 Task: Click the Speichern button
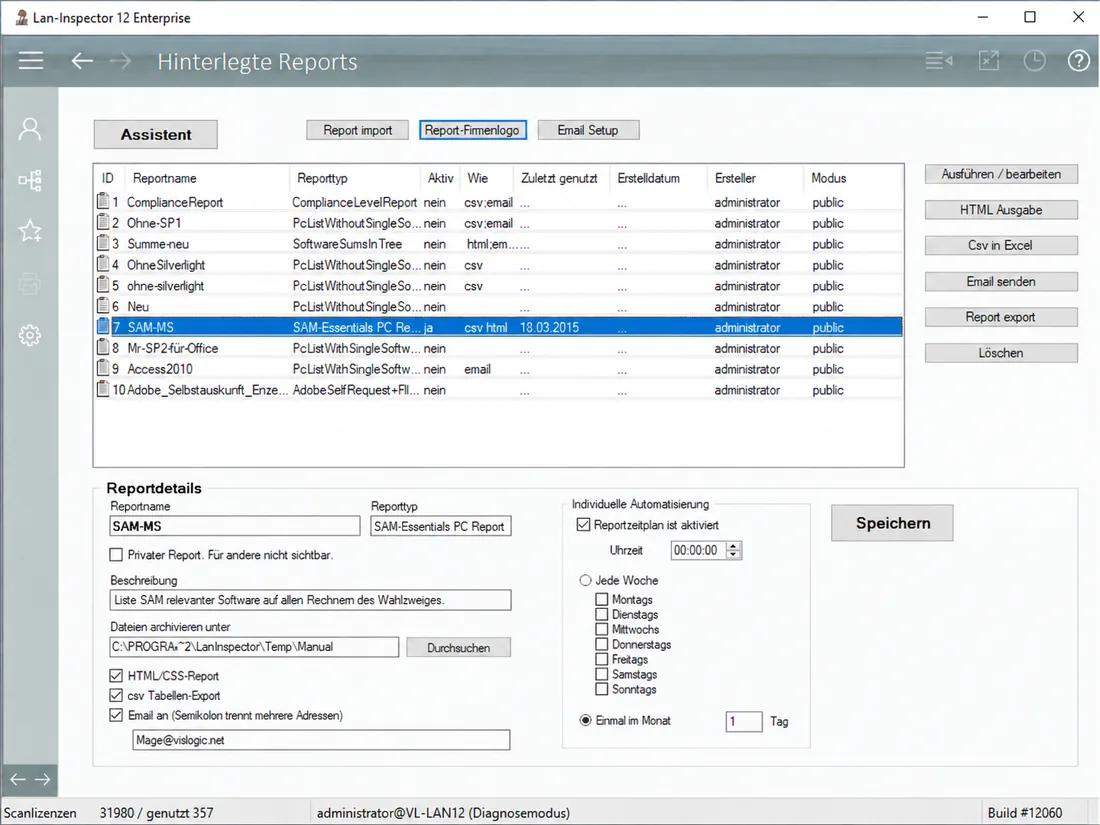point(892,523)
